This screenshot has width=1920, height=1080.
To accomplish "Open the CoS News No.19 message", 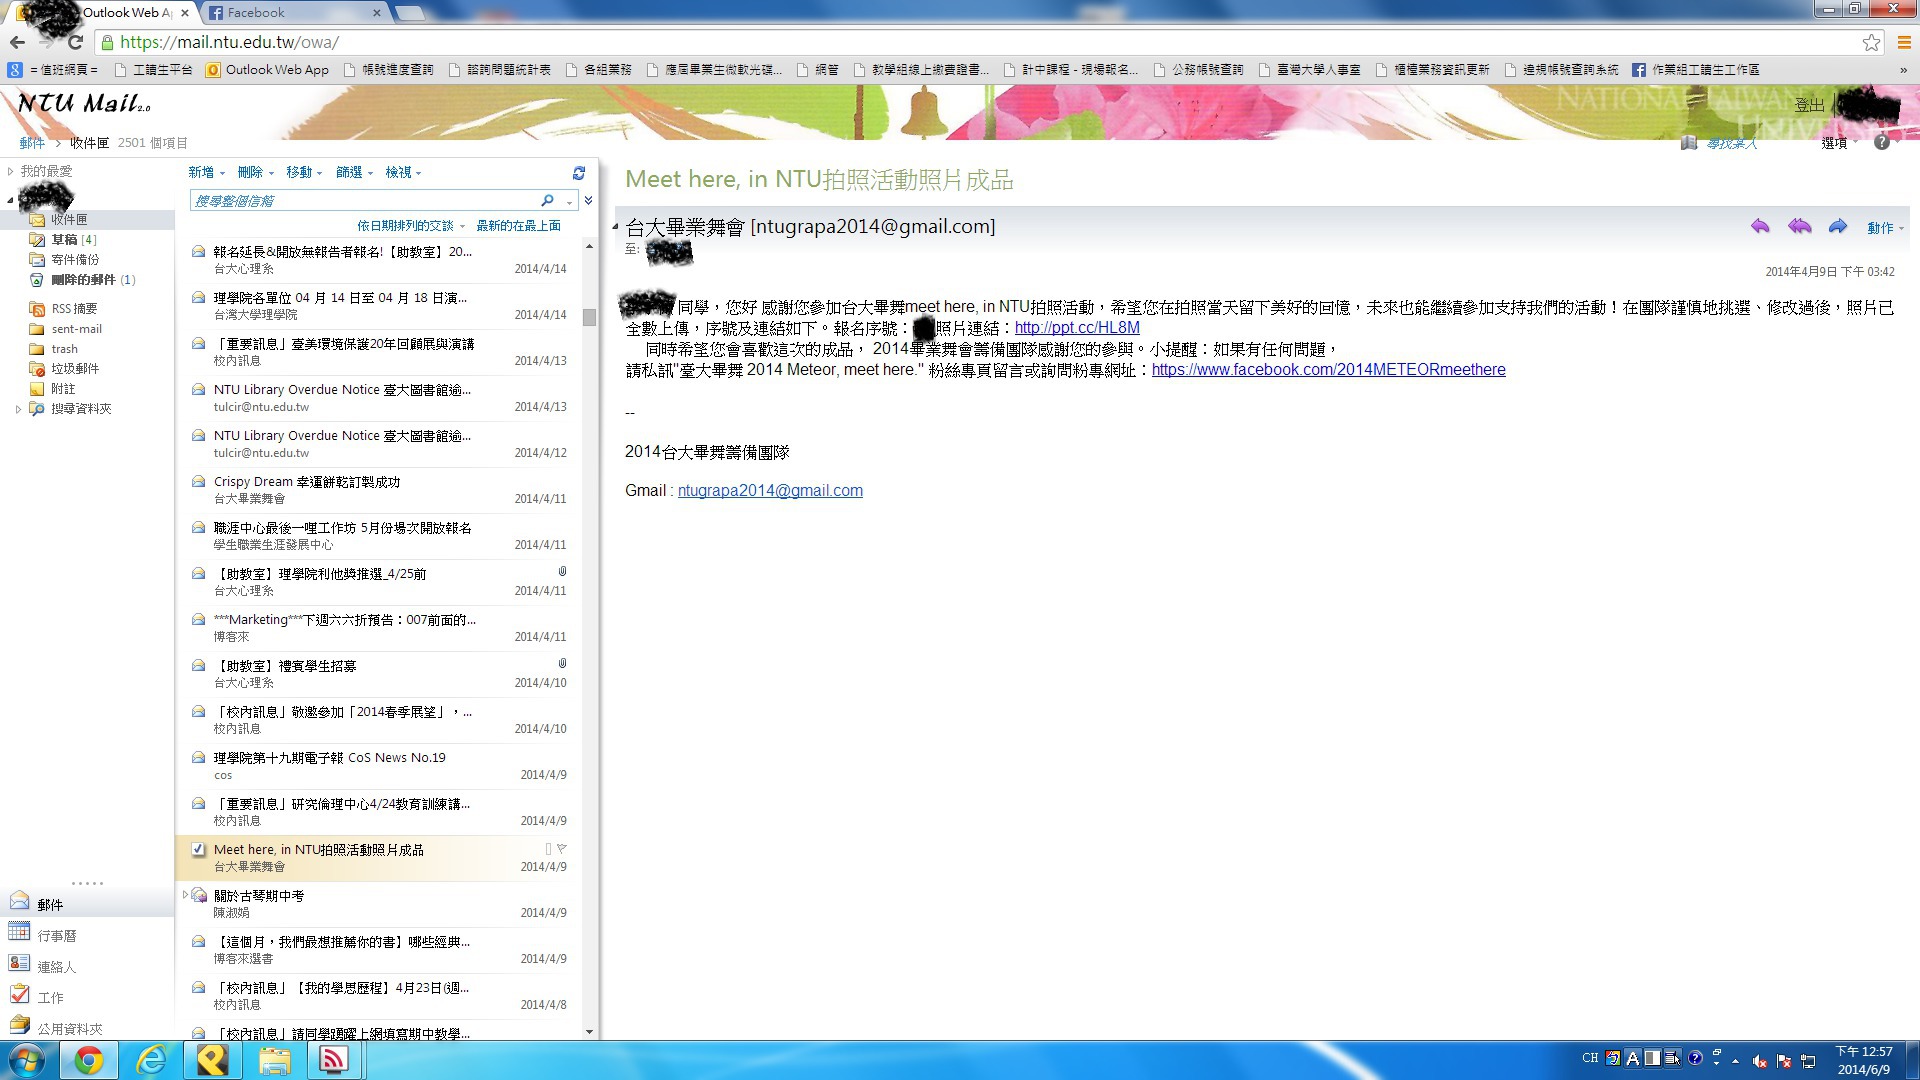I will (377, 766).
